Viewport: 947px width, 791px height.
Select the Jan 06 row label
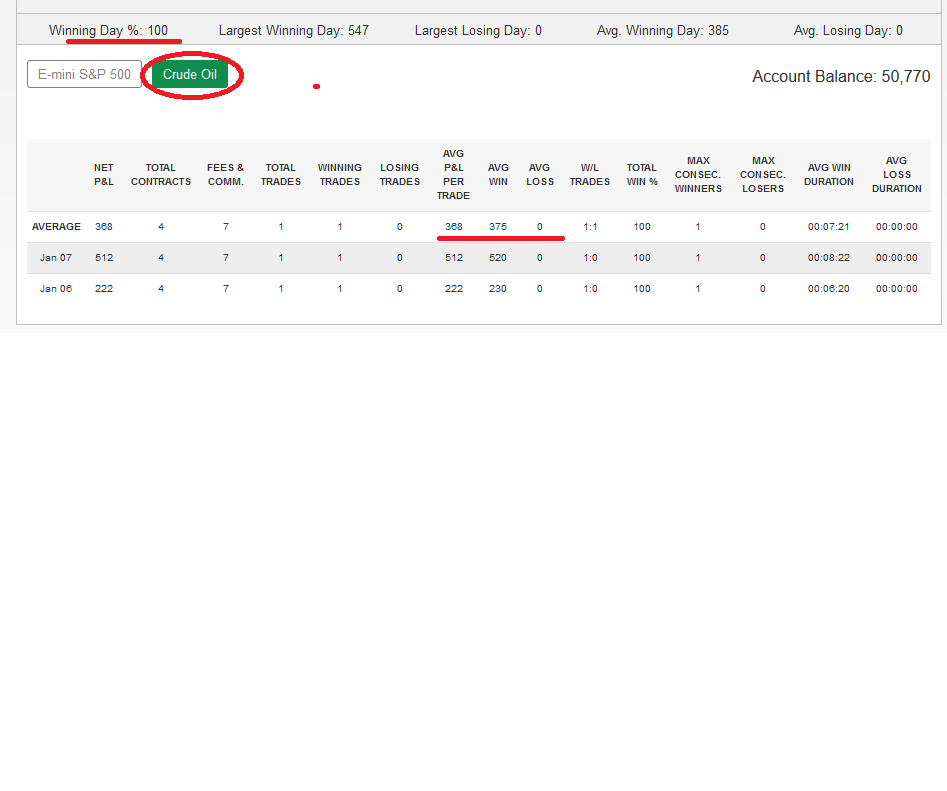pos(56,289)
